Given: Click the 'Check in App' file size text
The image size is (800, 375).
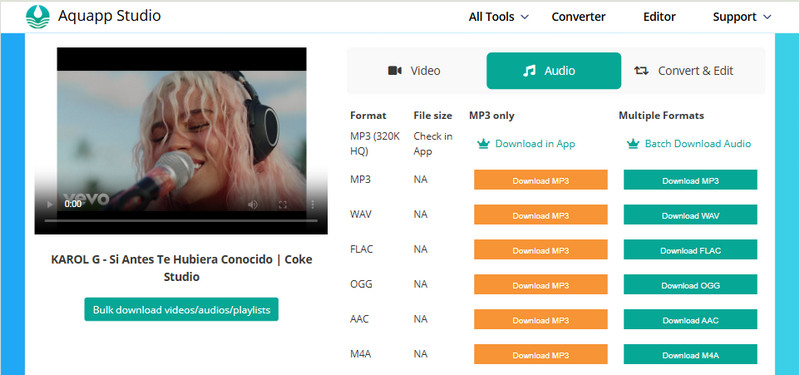Looking at the screenshot, I should [433, 144].
